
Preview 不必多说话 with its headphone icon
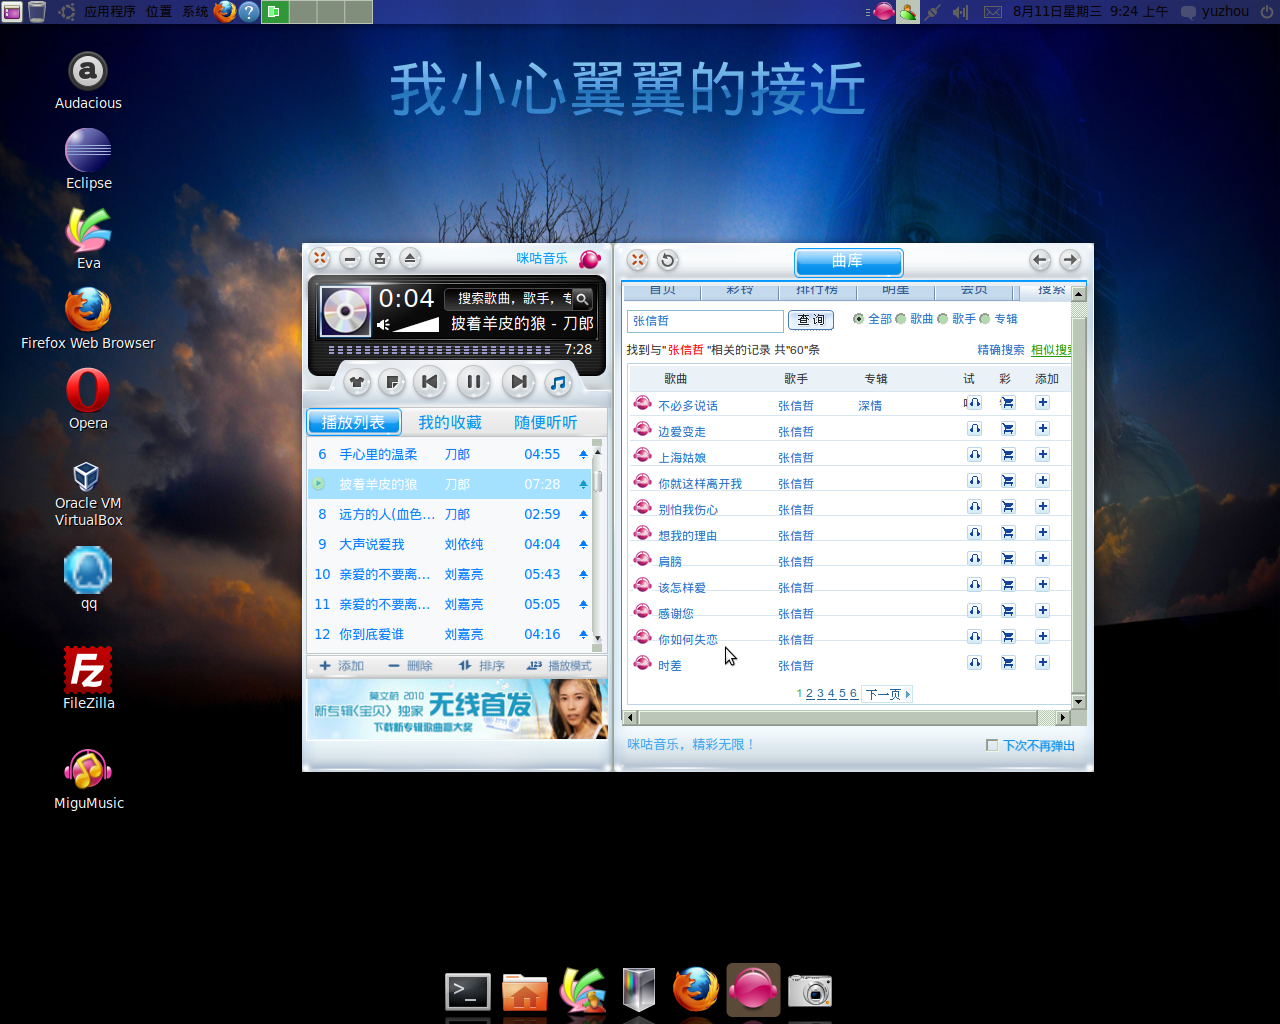coord(973,403)
